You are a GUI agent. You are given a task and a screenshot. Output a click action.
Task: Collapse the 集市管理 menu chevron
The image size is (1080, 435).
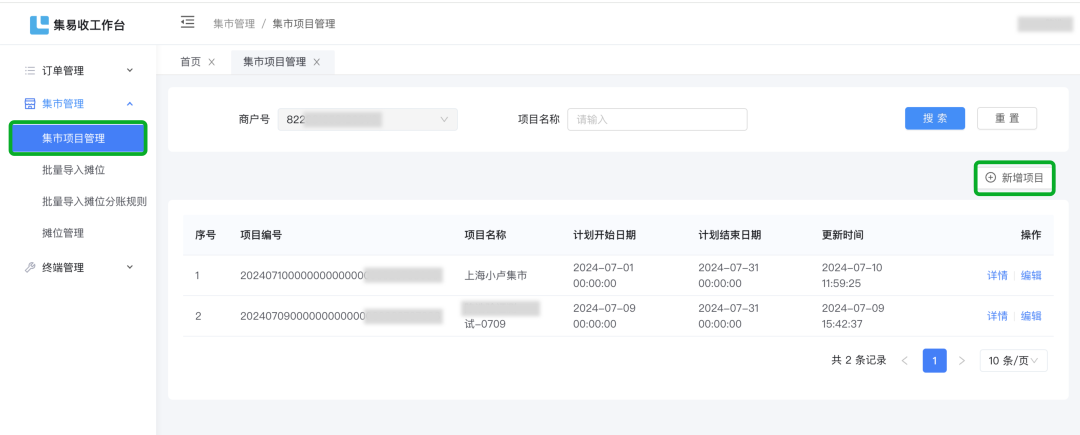(x=129, y=104)
